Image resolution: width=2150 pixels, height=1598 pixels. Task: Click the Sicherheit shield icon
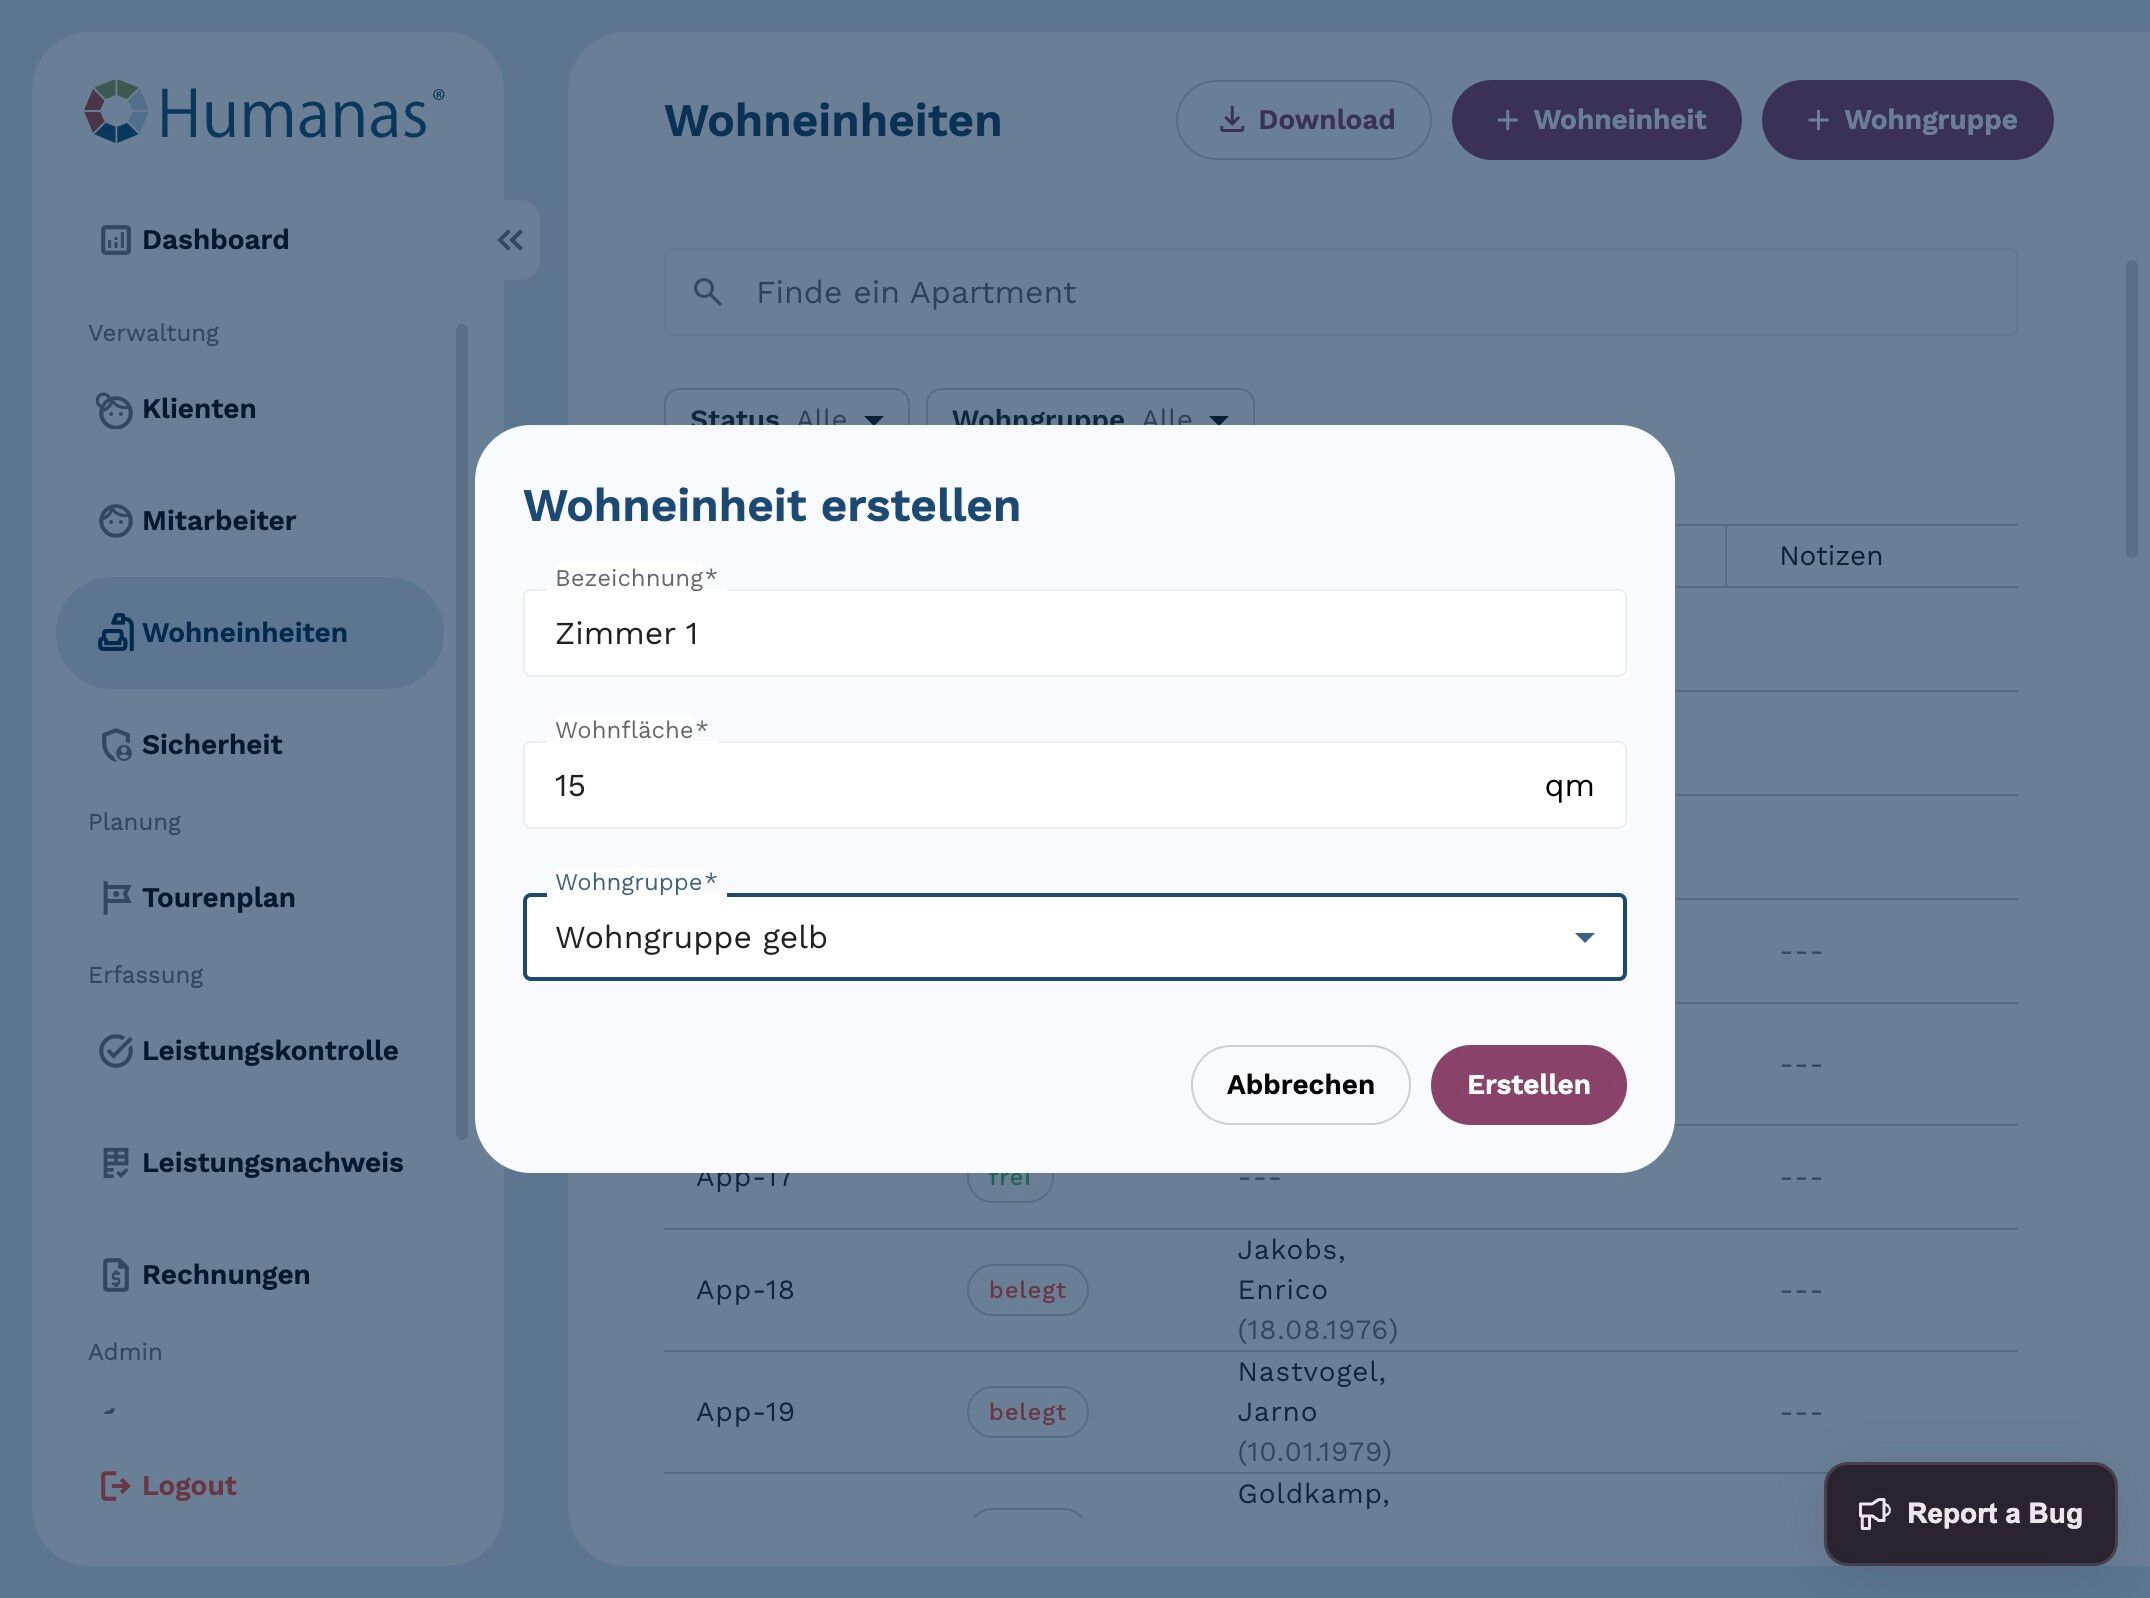click(x=116, y=745)
